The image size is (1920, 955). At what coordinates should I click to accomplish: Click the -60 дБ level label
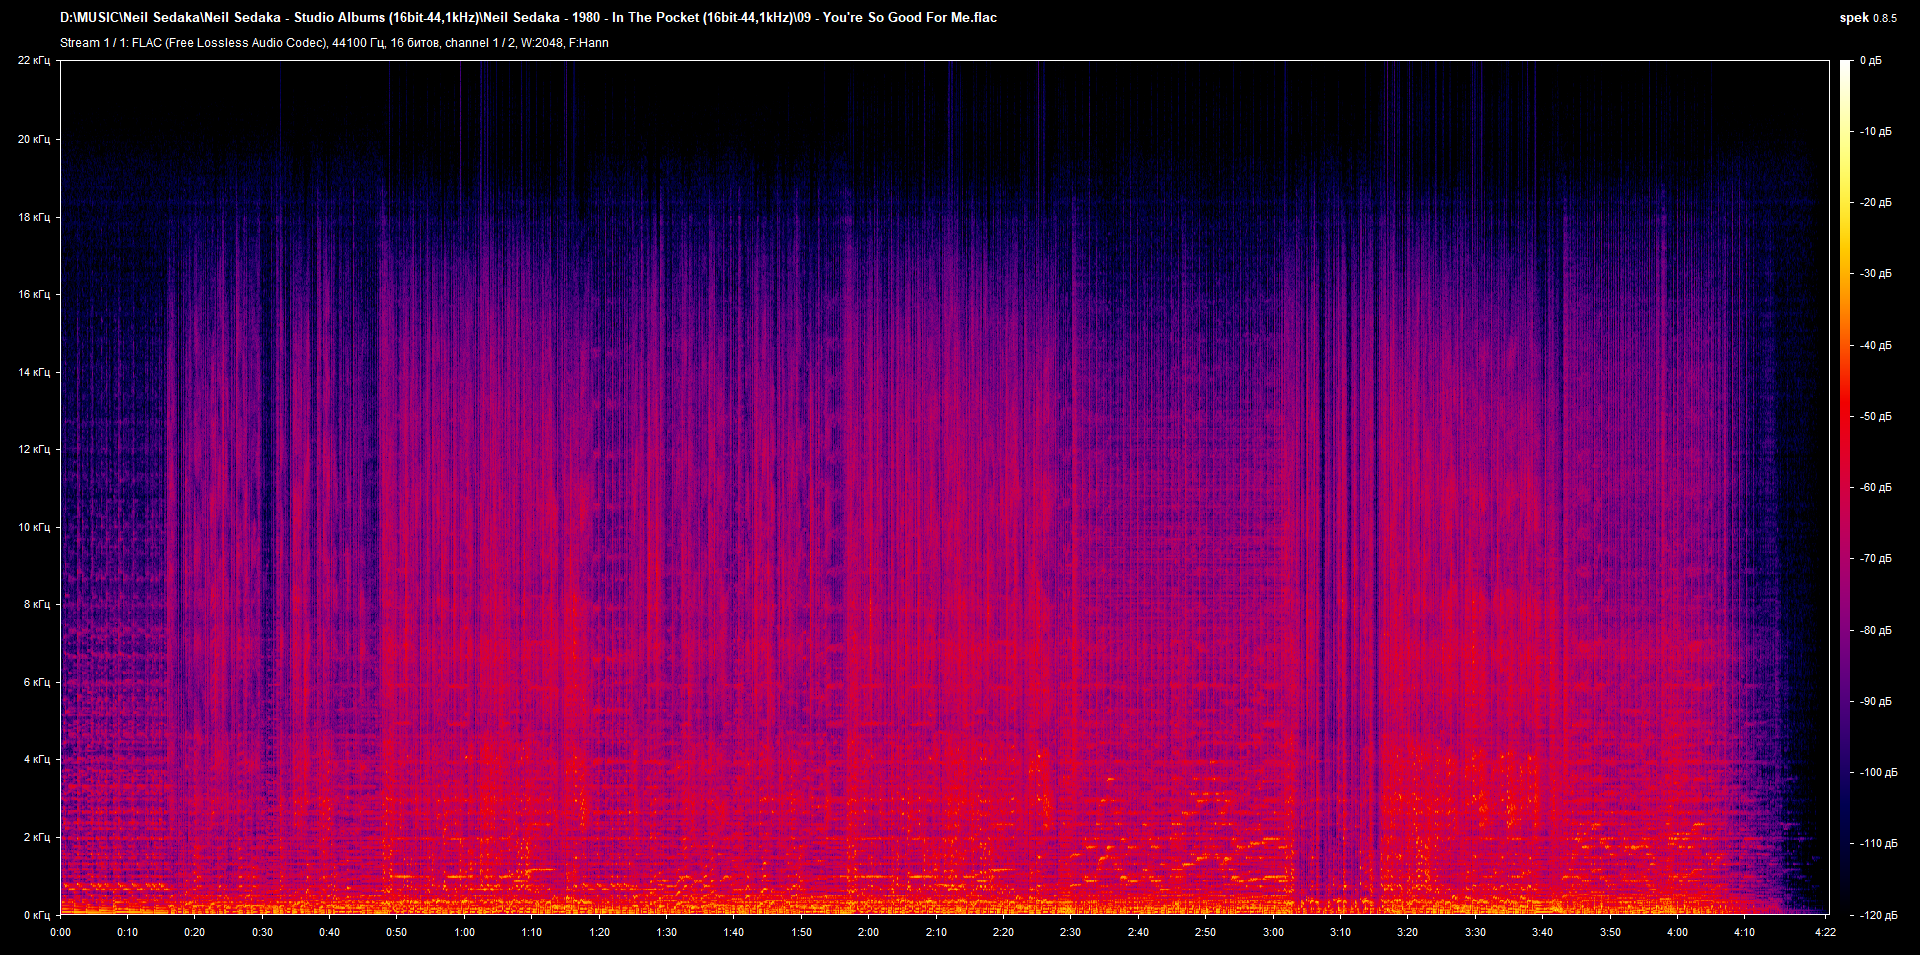point(1875,488)
